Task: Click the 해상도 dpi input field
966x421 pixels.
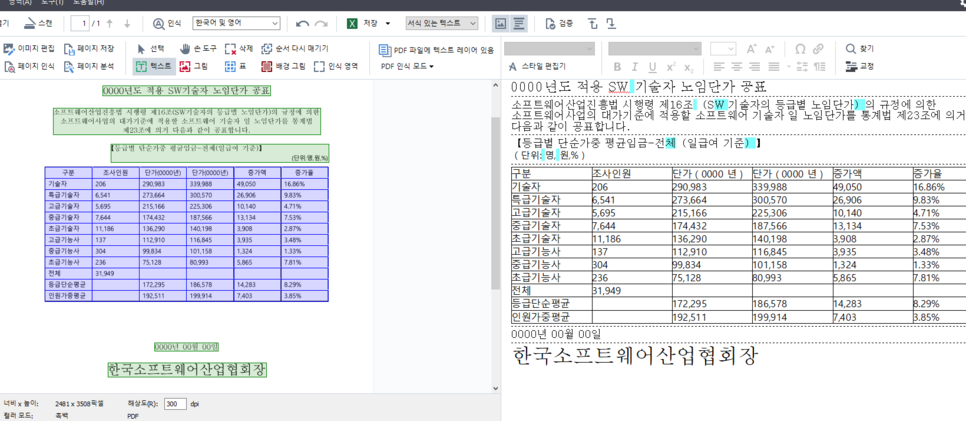Action: click(176, 404)
